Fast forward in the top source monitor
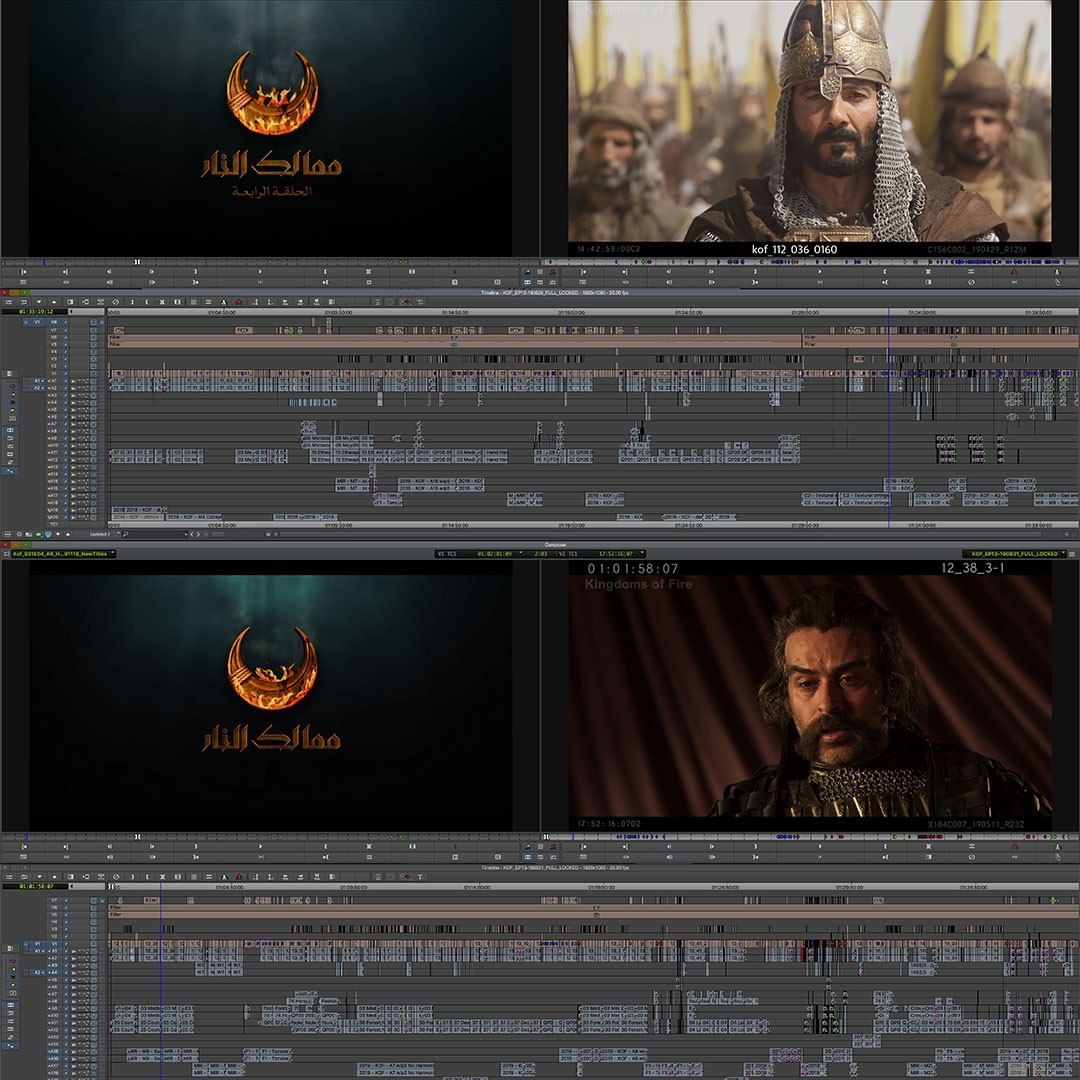This screenshot has width=1080, height=1080. point(65,272)
